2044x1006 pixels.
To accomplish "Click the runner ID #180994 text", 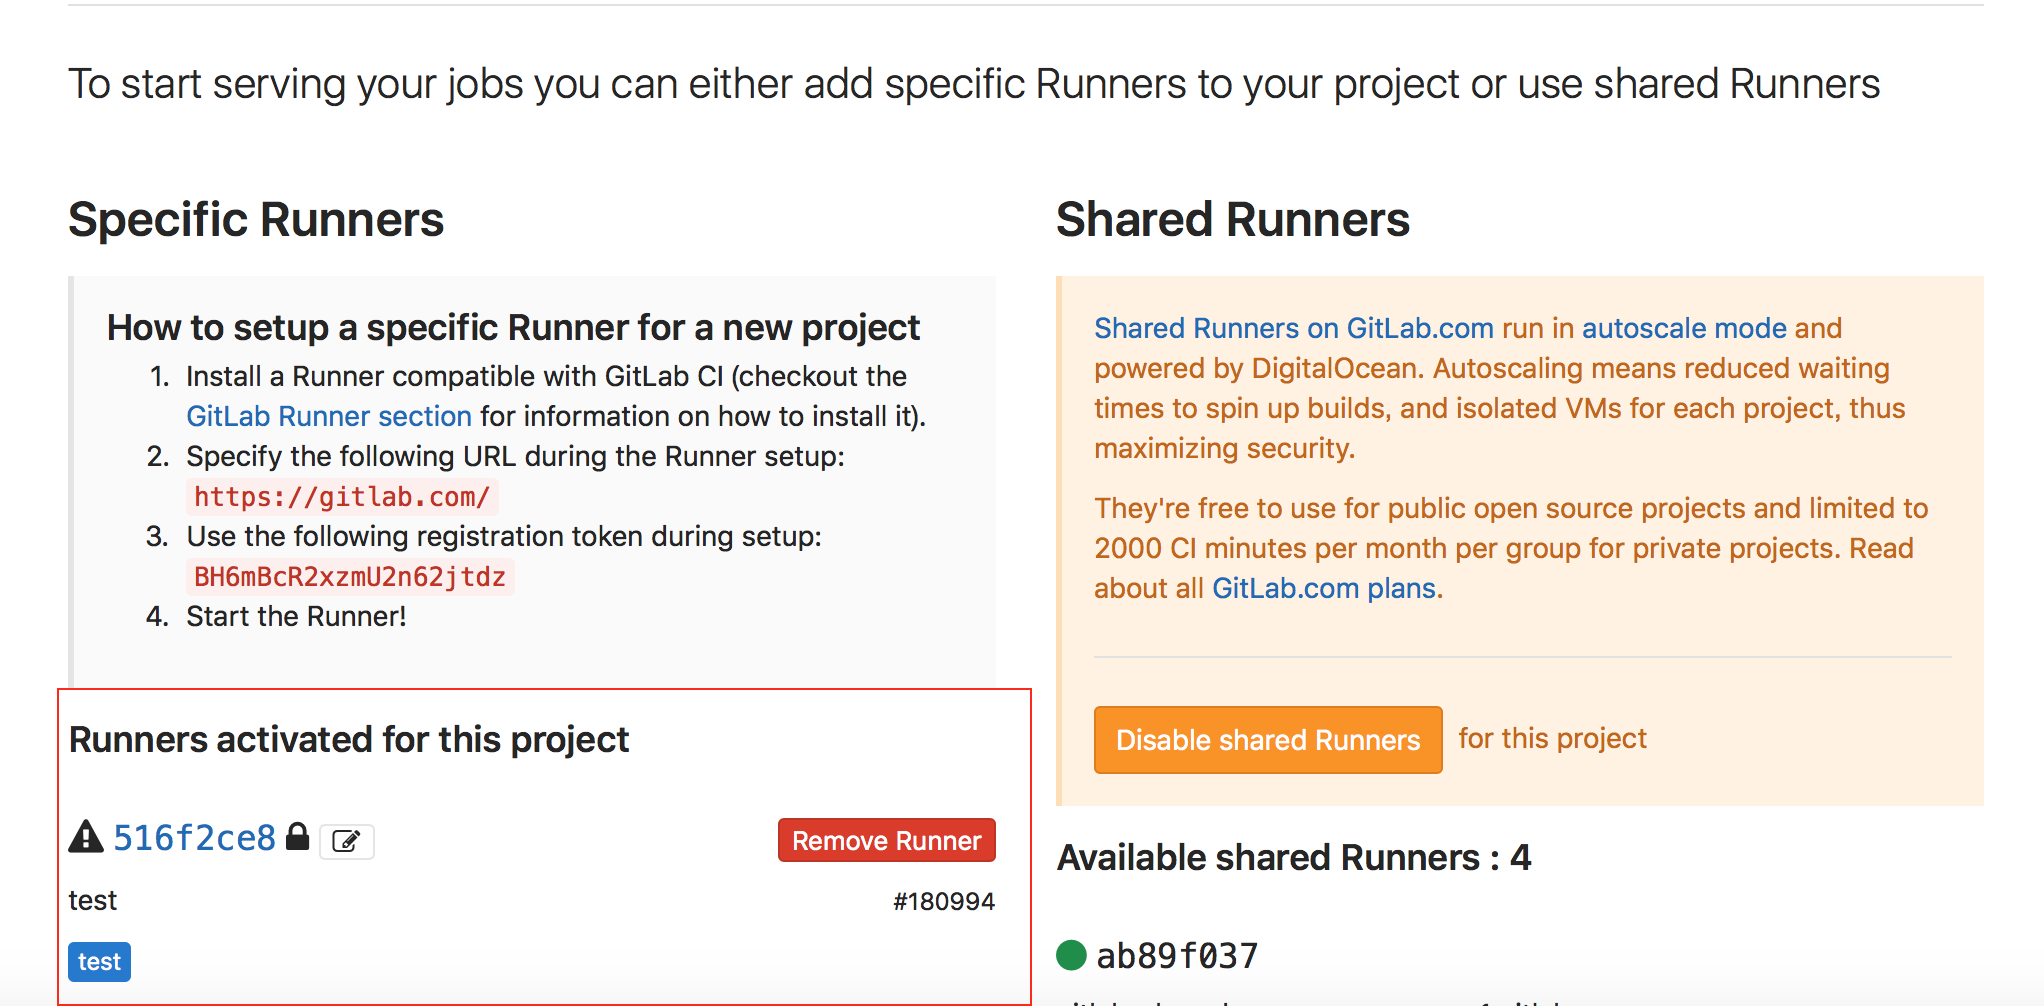I will [x=944, y=902].
